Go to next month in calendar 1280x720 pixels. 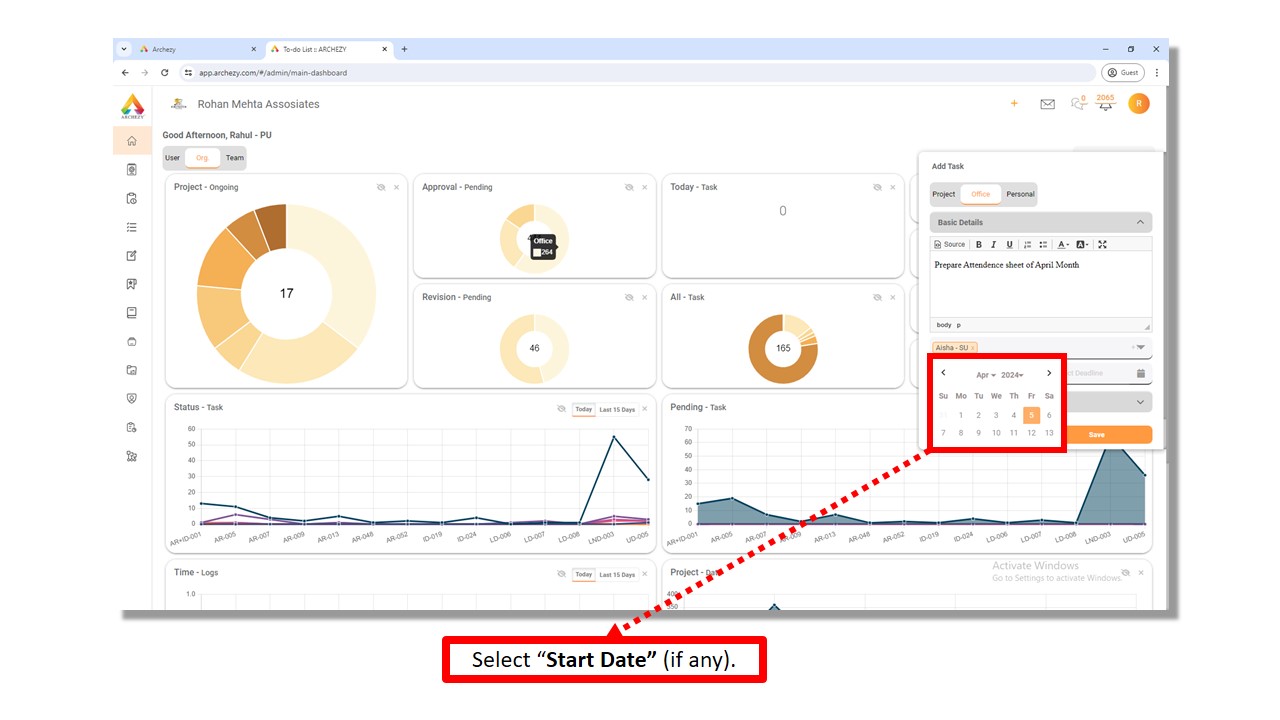pos(1049,373)
